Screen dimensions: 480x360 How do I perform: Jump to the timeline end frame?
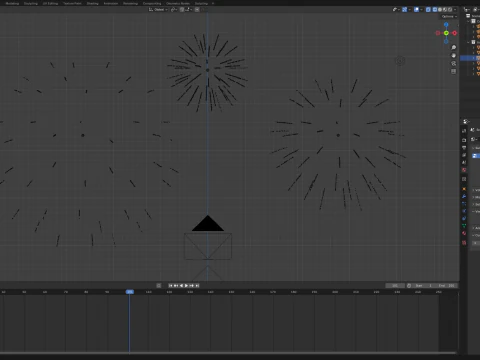(x=197, y=286)
